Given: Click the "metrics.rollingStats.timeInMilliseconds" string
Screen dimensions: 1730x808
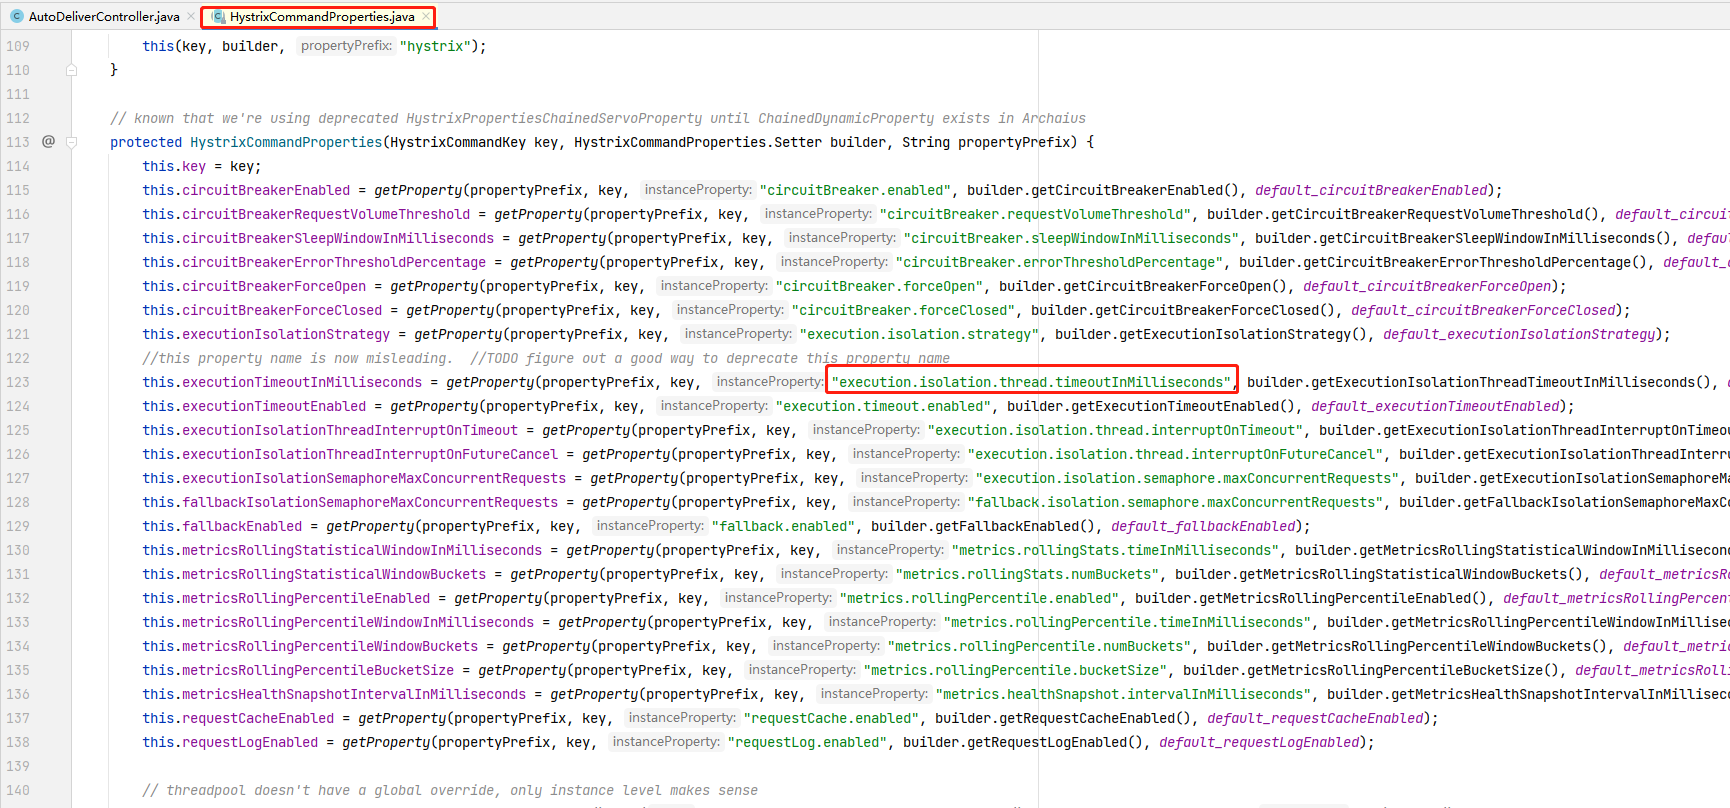Looking at the screenshot, I should click(x=1115, y=550).
